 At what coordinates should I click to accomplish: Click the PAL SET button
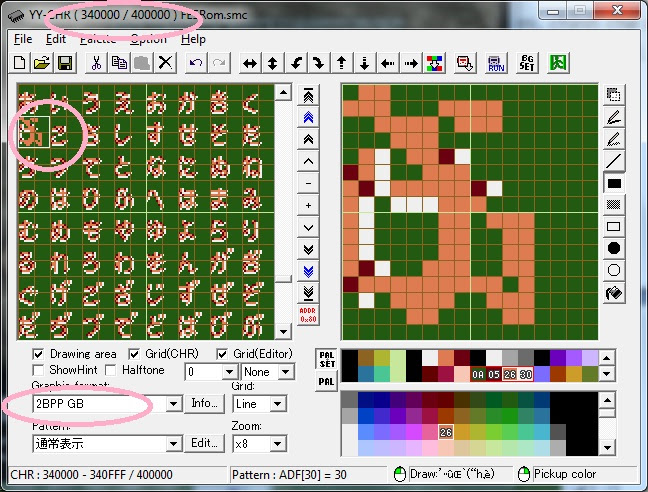[326, 359]
